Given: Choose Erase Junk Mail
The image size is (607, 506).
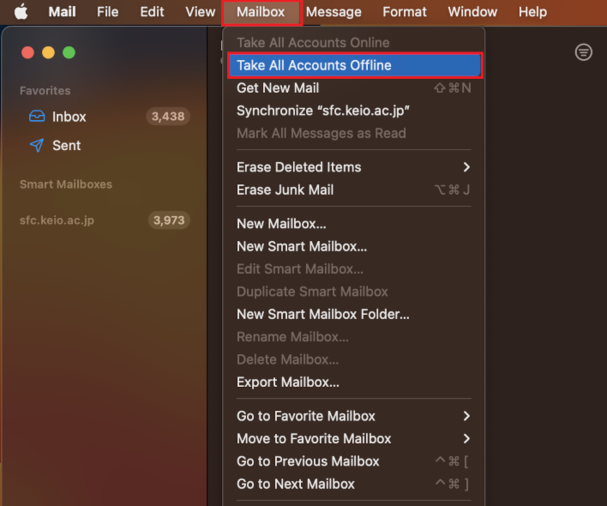Looking at the screenshot, I should [285, 190].
